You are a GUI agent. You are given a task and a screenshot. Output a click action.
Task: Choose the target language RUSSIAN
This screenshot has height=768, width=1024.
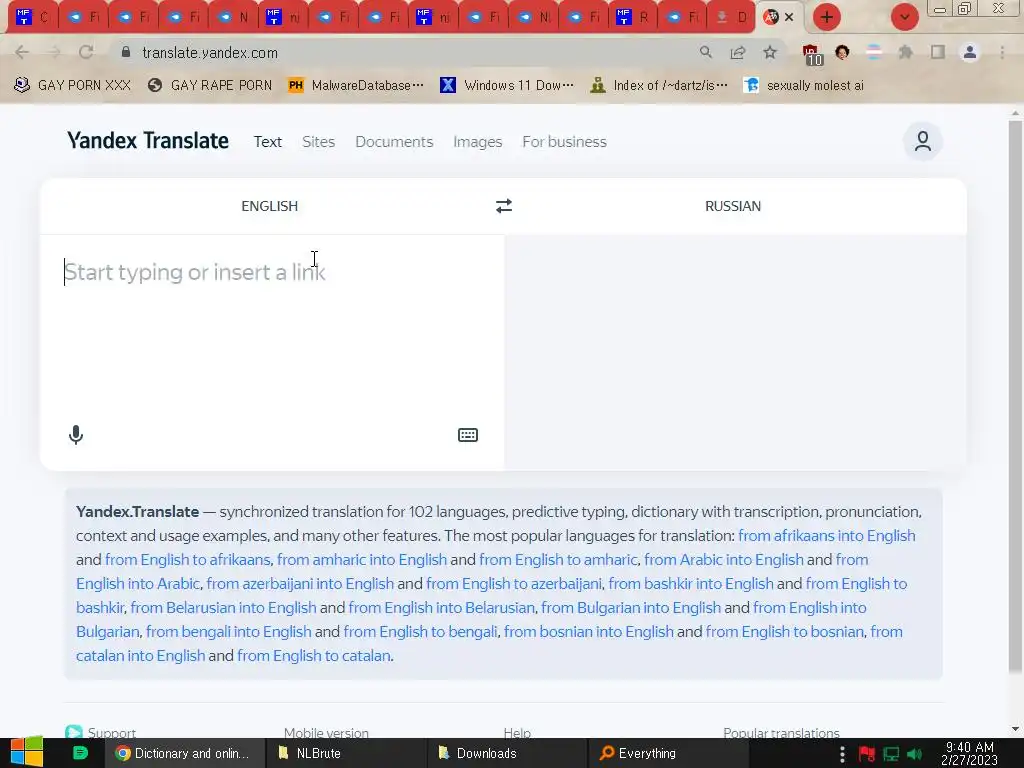(733, 206)
